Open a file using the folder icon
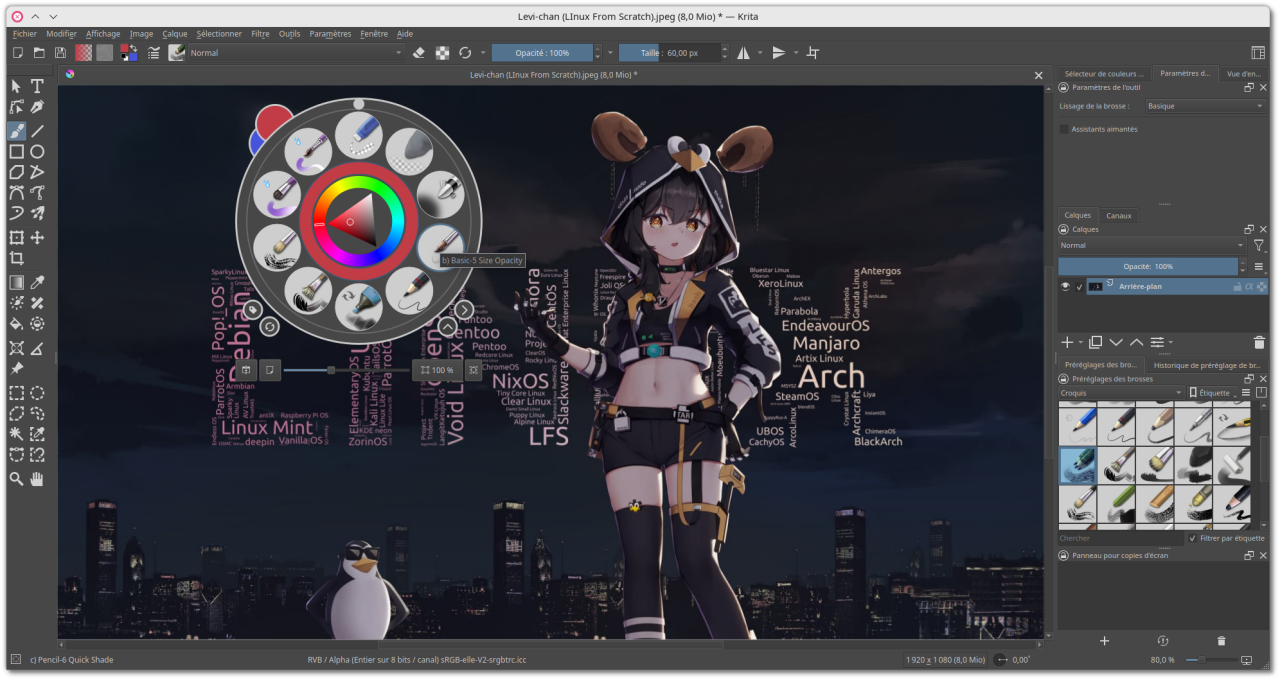This screenshot has width=1280, height=680. [39, 53]
